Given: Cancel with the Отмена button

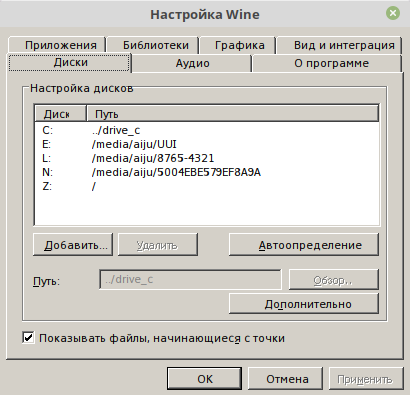Looking at the screenshot, I should coord(285,379).
